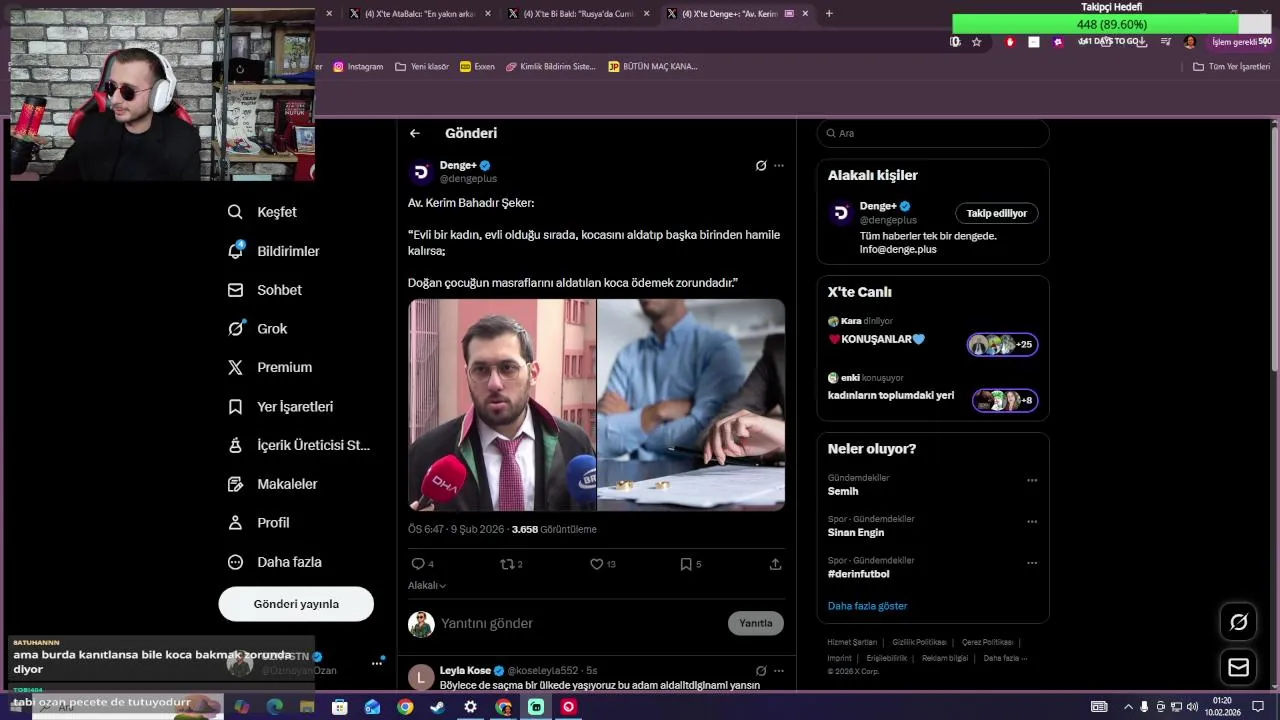Image resolution: width=1280 pixels, height=720 pixels.
Task: Open the Instagram bookmark
Action: coord(358,67)
